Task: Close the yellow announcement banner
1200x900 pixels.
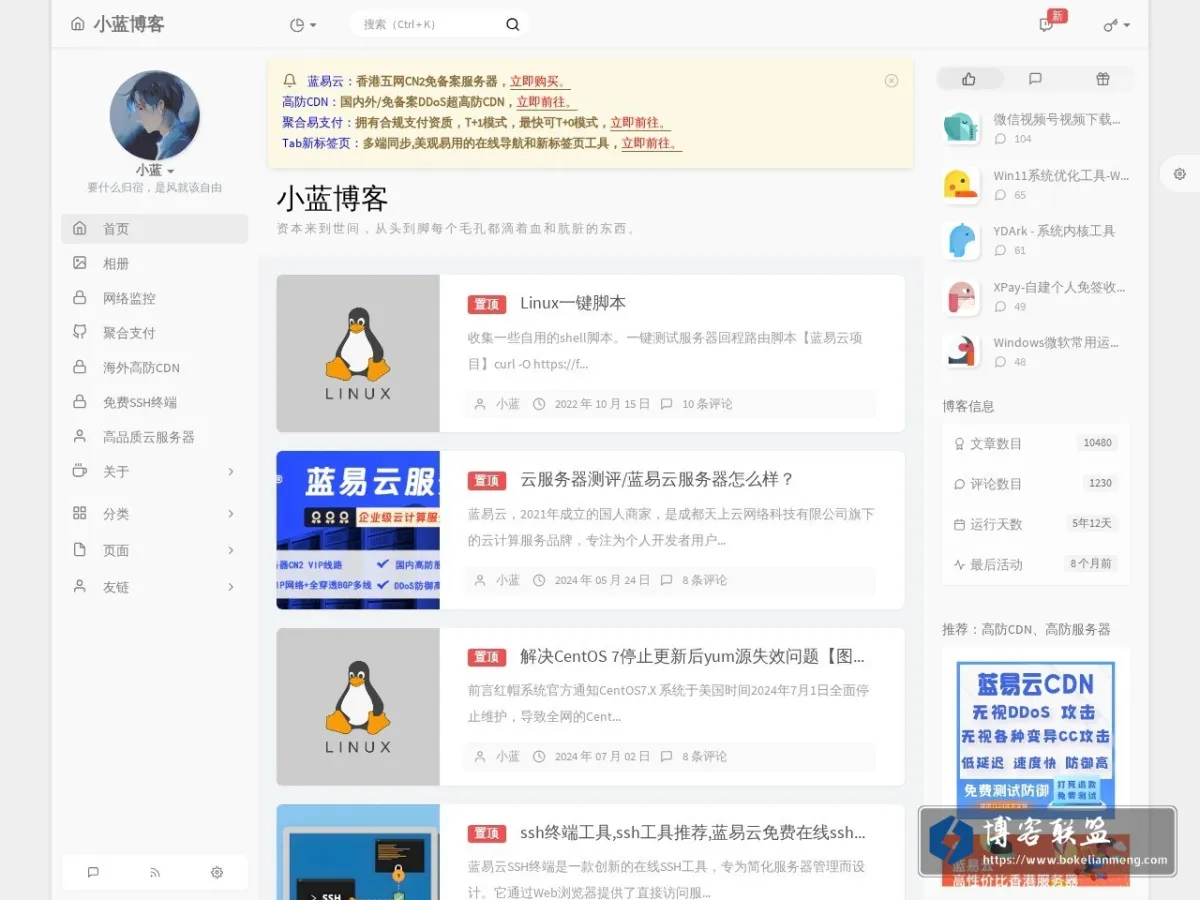Action: click(891, 81)
